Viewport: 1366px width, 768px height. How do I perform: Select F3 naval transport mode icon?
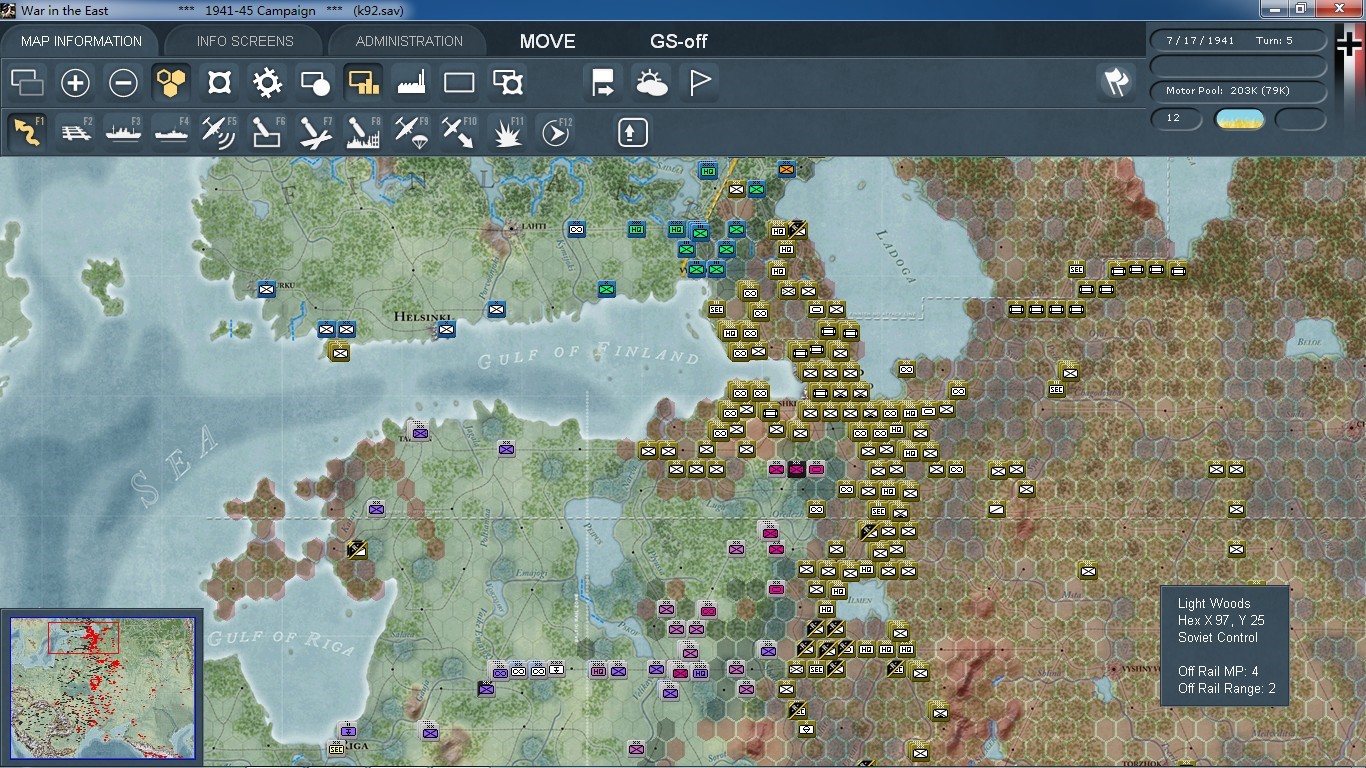tap(124, 132)
